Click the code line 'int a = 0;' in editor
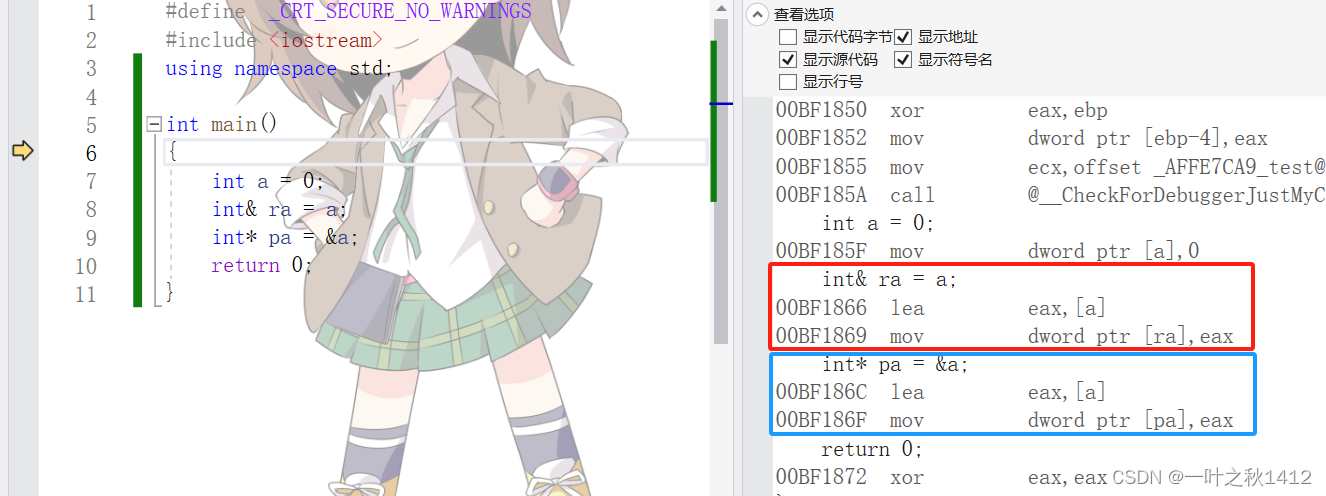 [268, 181]
